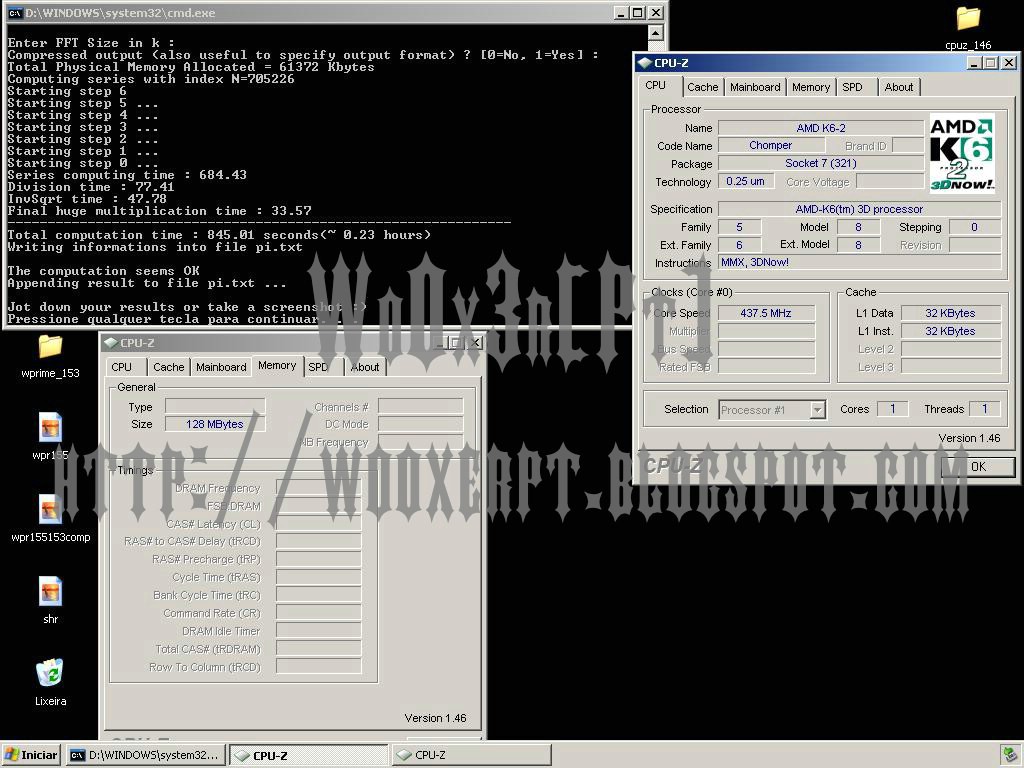Close the cmd.exe window
The width and height of the screenshot is (1024, 768).
pyautogui.click(x=656, y=12)
